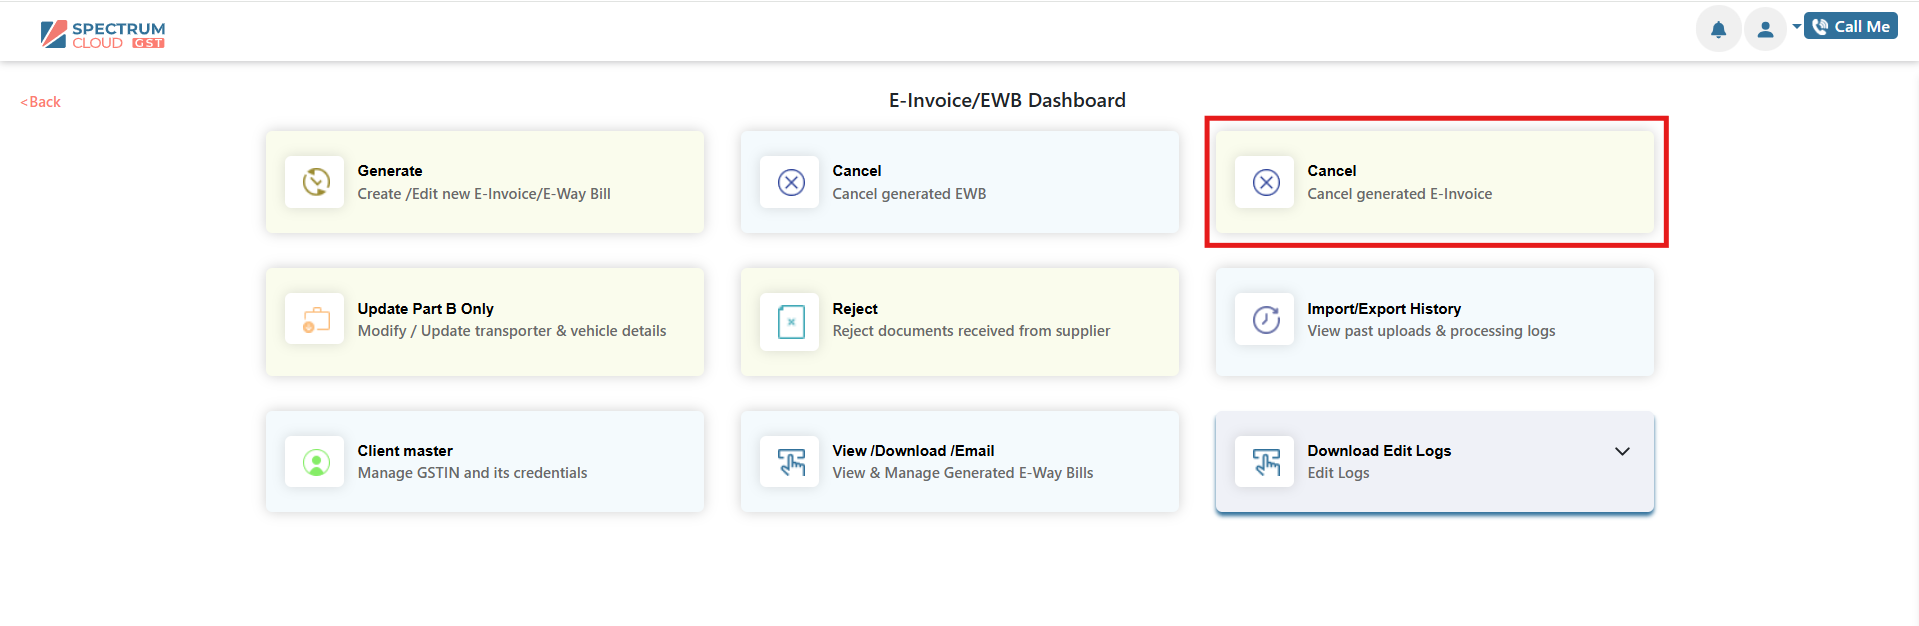Viewport: 1919px width, 626px height.
Task: Open the Spectrum Cloud GST logo
Action: pos(103,34)
